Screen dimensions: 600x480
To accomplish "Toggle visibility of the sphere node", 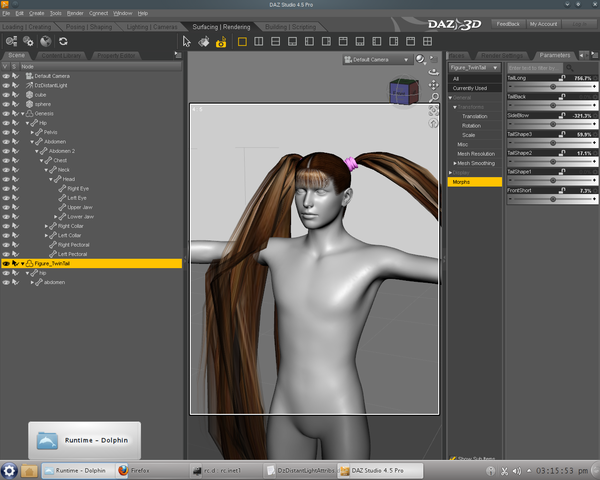I will pos(6,104).
